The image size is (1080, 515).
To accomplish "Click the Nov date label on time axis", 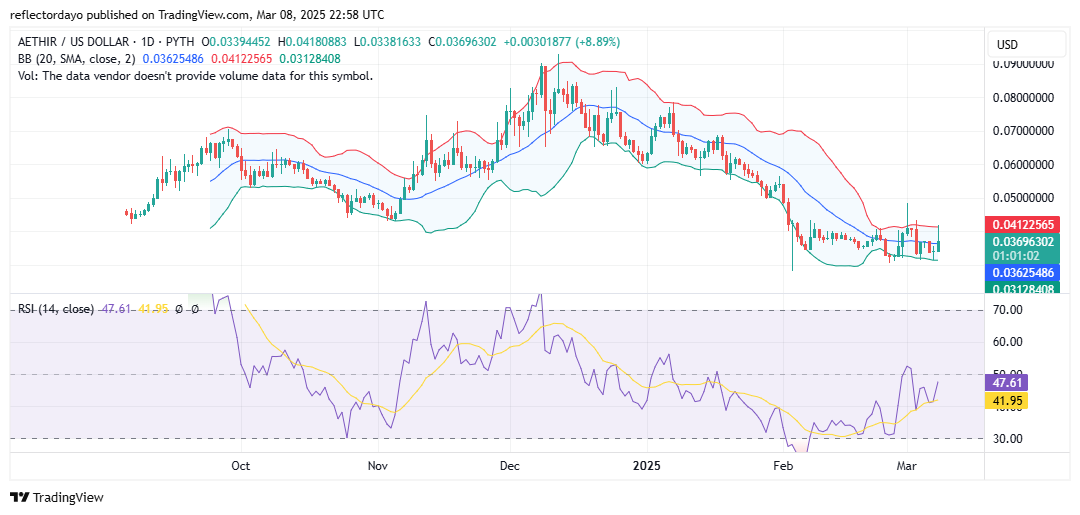I will click(379, 466).
